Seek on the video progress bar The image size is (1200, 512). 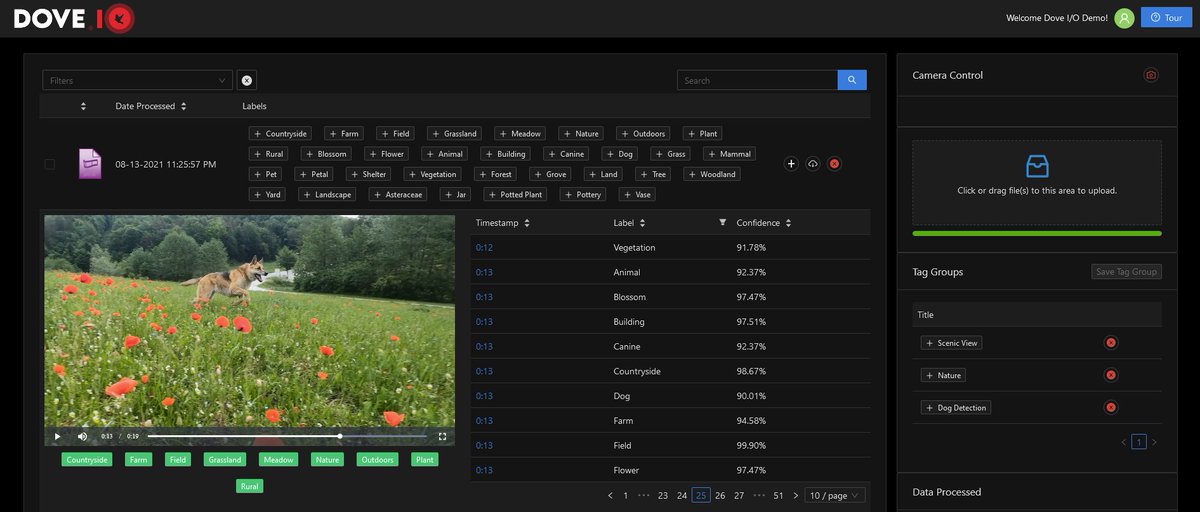coord(287,436)
